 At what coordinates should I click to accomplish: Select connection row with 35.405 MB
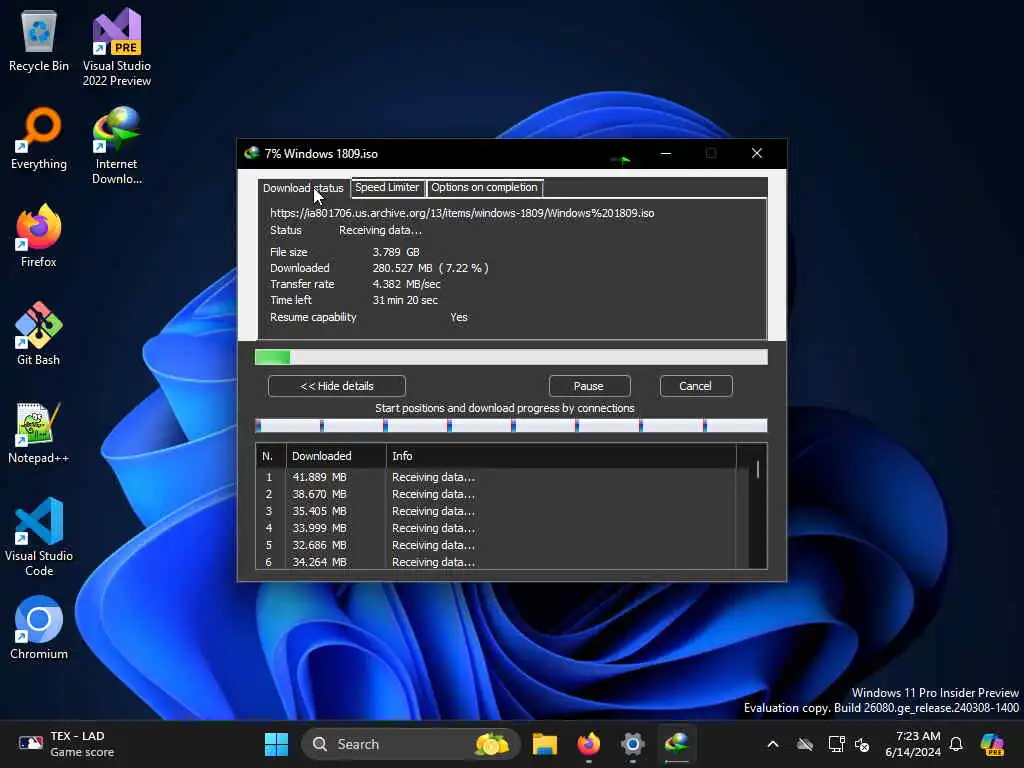coord(496,511)
